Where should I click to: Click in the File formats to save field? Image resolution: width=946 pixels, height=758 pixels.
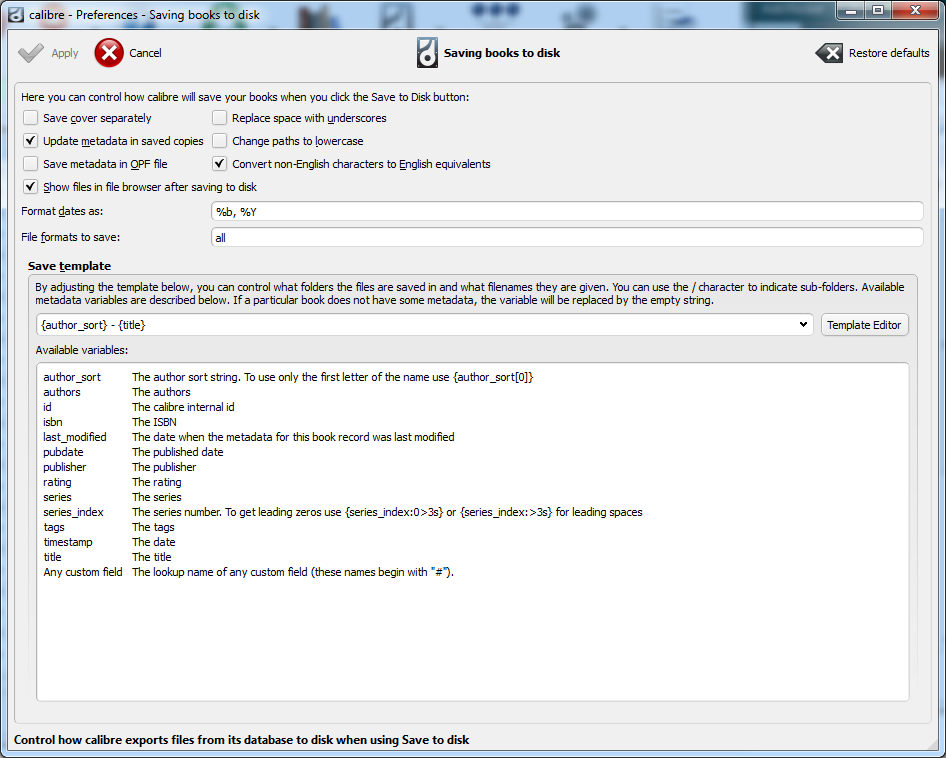pos(567,237)
